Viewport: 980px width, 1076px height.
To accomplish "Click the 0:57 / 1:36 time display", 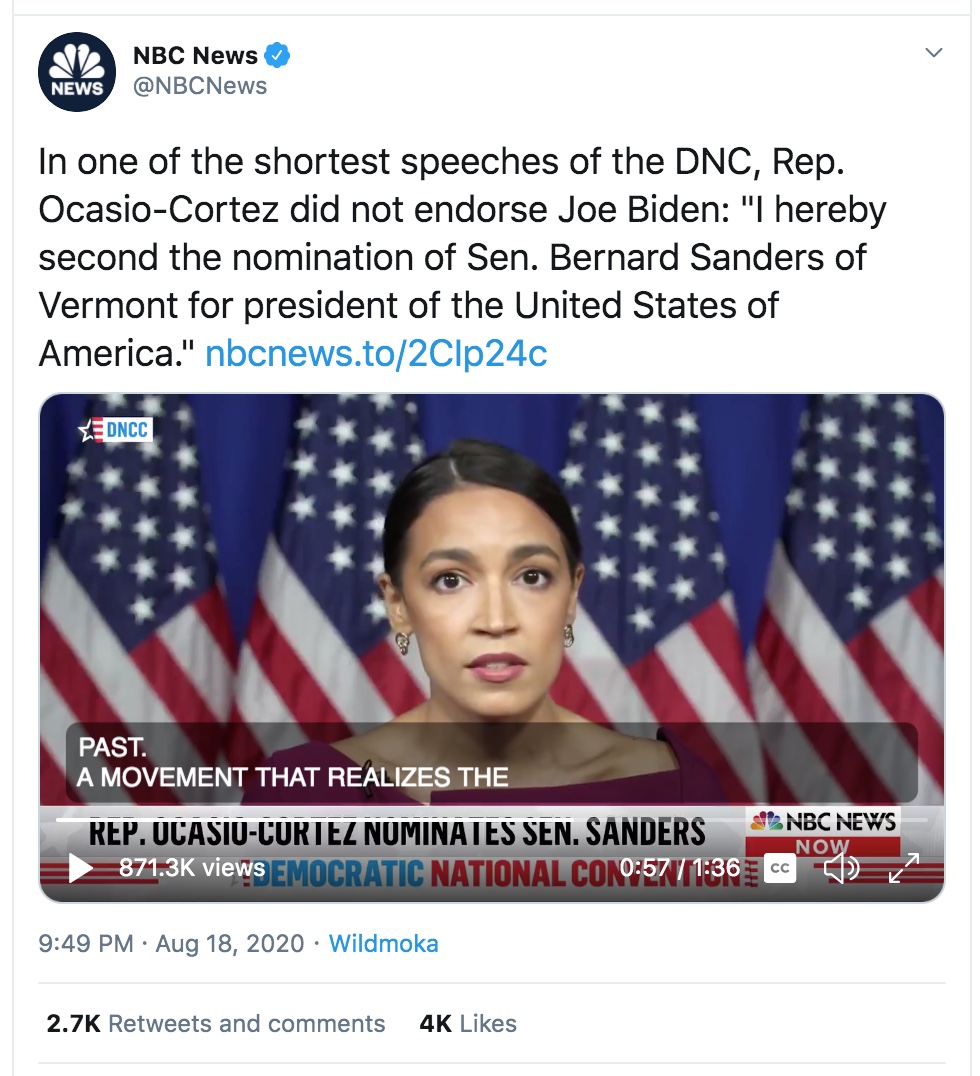I will tap(680, 868).
